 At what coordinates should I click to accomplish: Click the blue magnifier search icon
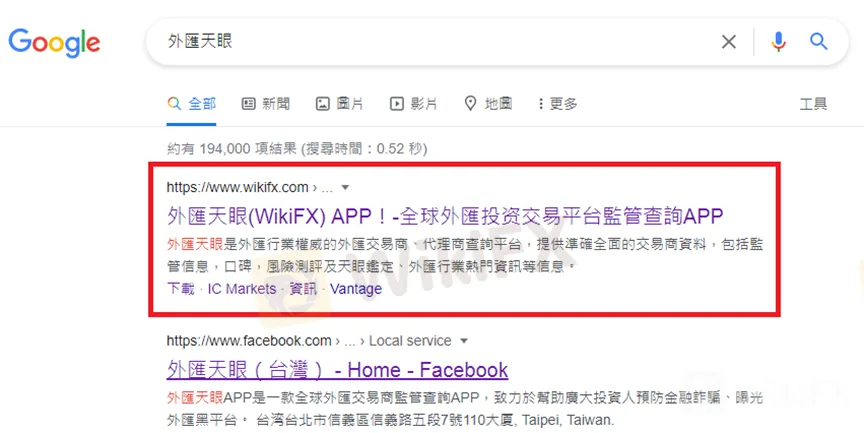pos(818,41)
